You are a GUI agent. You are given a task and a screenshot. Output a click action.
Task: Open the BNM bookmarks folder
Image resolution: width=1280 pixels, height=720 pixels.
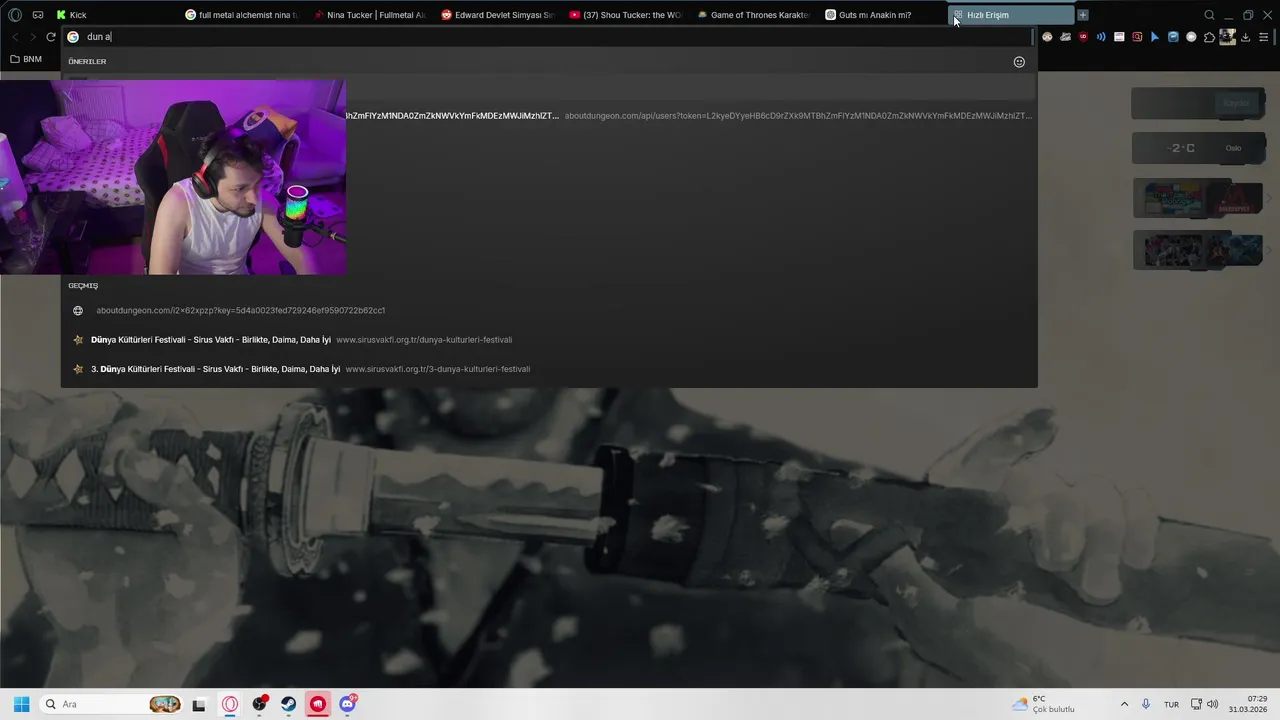click(26, 59)
